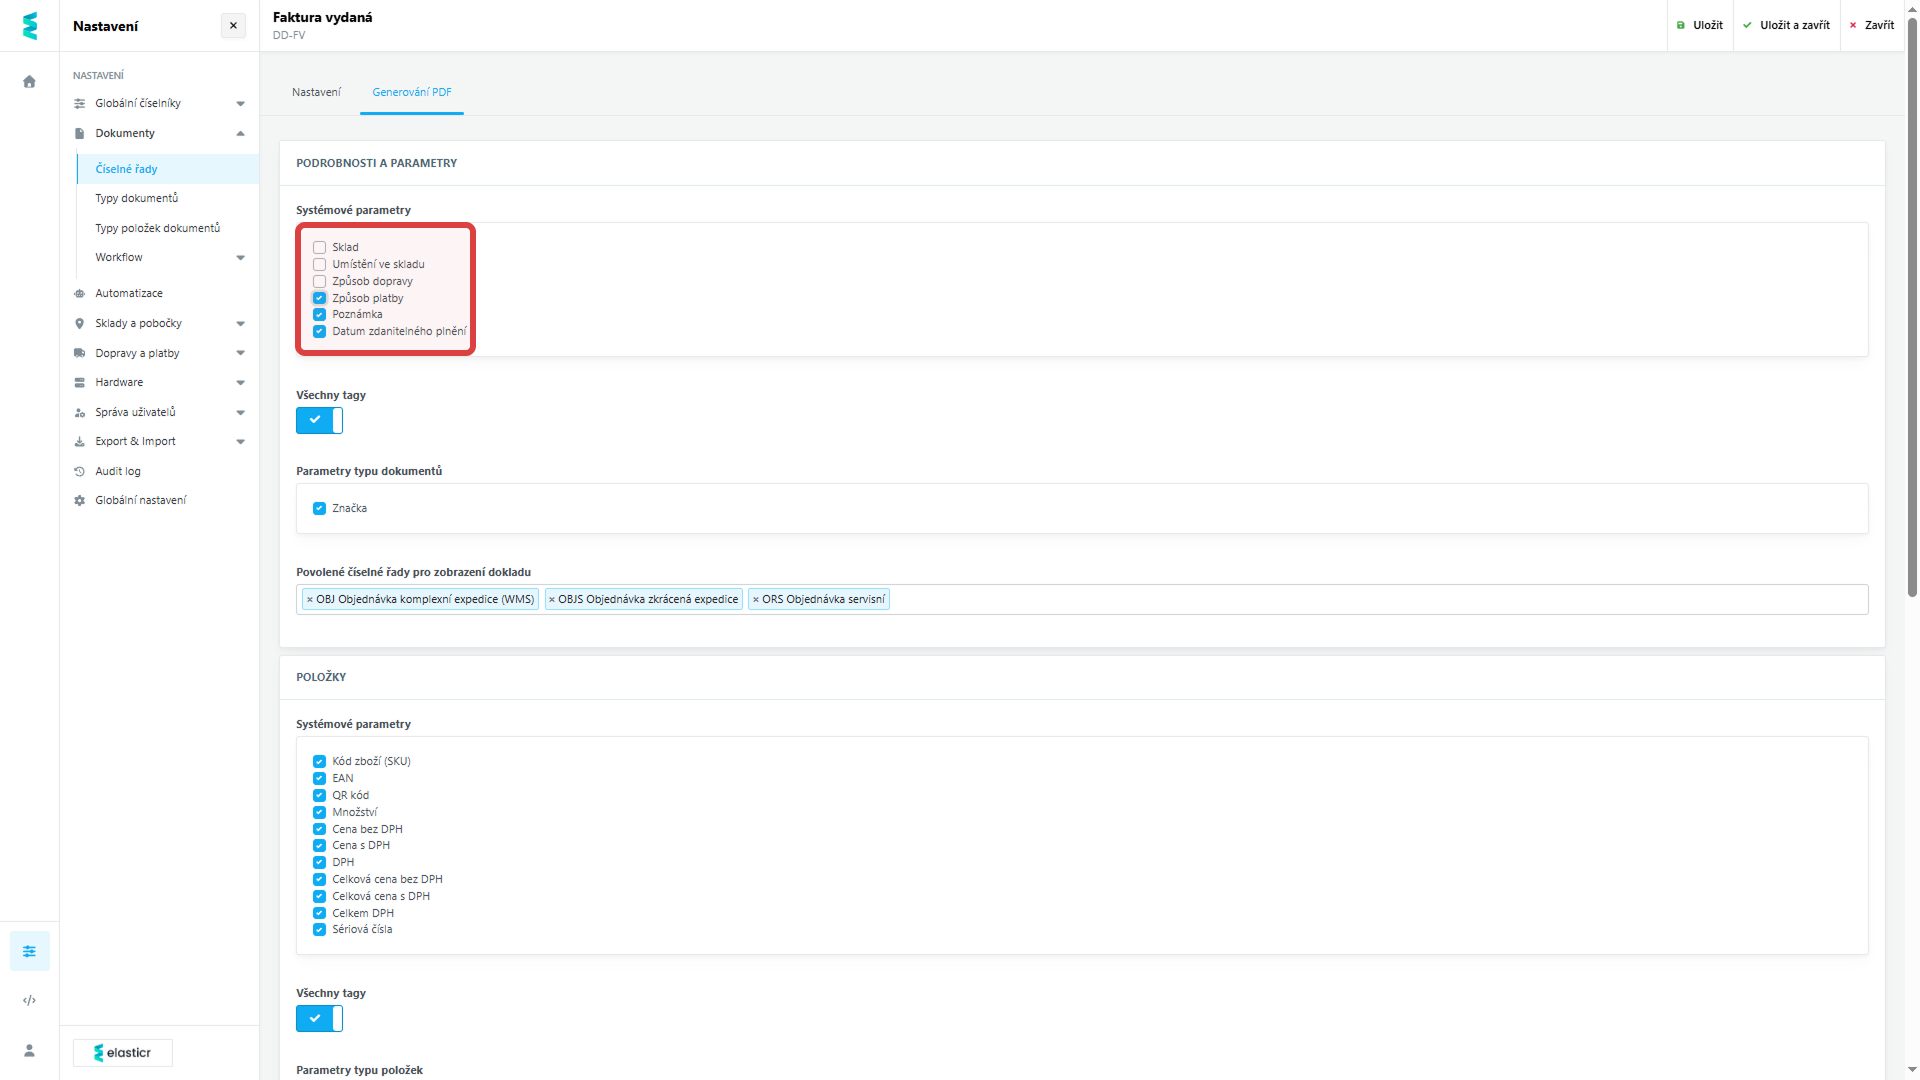Open the developer code icon in the left rail
The width and height of the screenshot is (1920, 1080).
pyautogui.click(x=29, y=1000)
